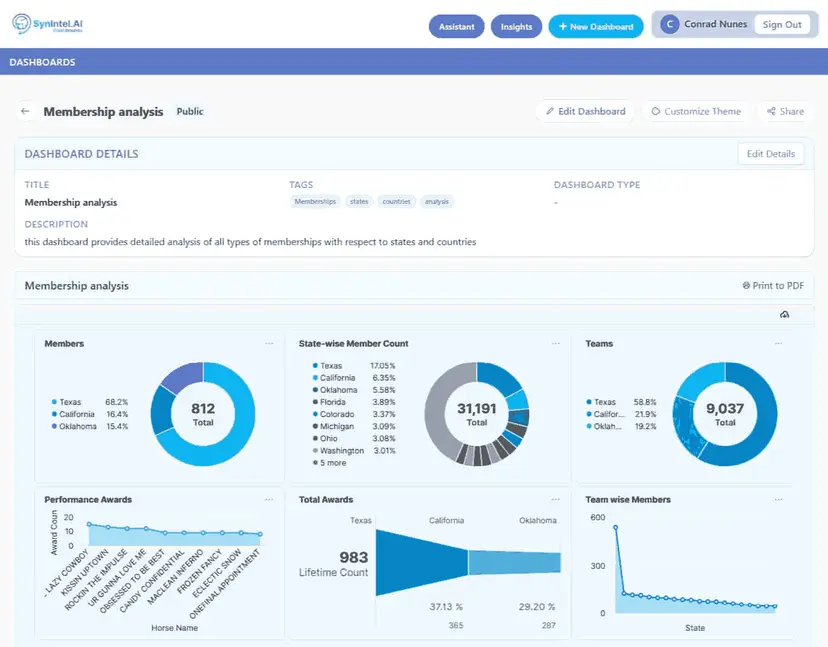Open Members chart options menu
This screenshot has height=647, width=828.
269,343
